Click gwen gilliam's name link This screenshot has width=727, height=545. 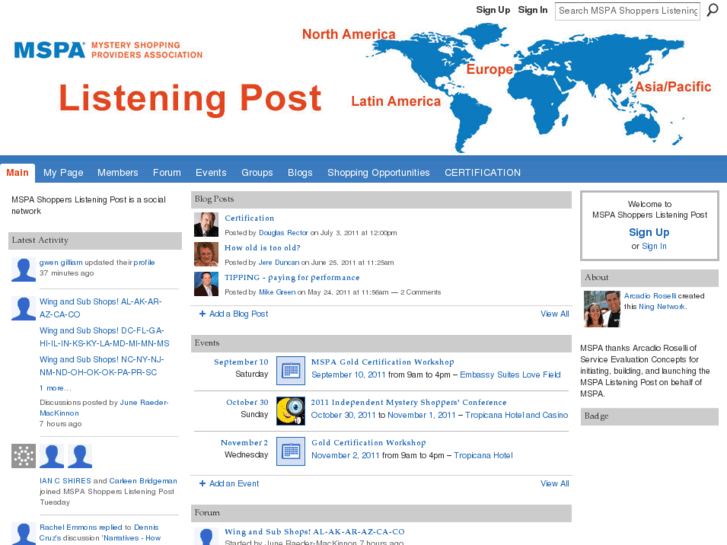(x=61, y=263)
